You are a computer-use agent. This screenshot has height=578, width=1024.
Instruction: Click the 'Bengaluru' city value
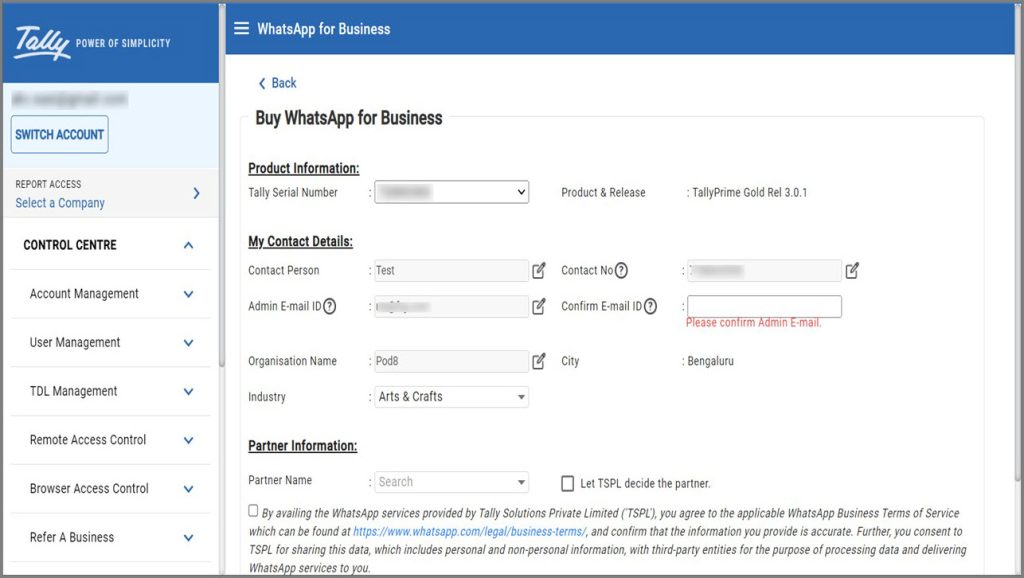(711, 361)
